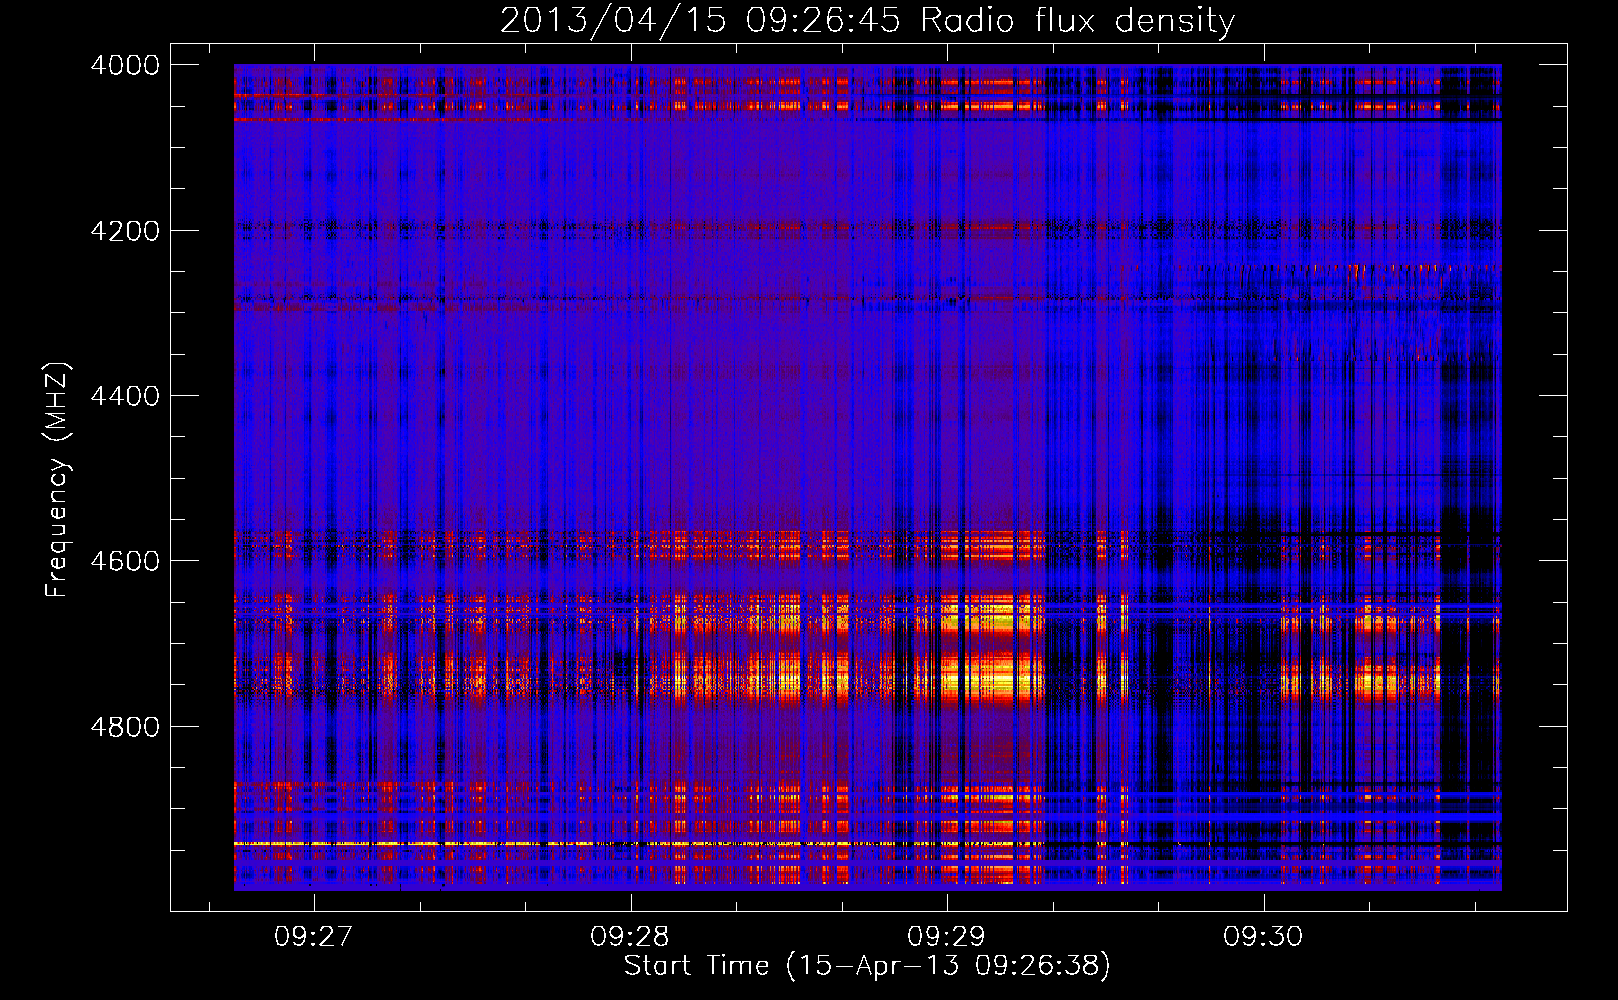Click the 09:30 time tick label

coord(1263,936)
